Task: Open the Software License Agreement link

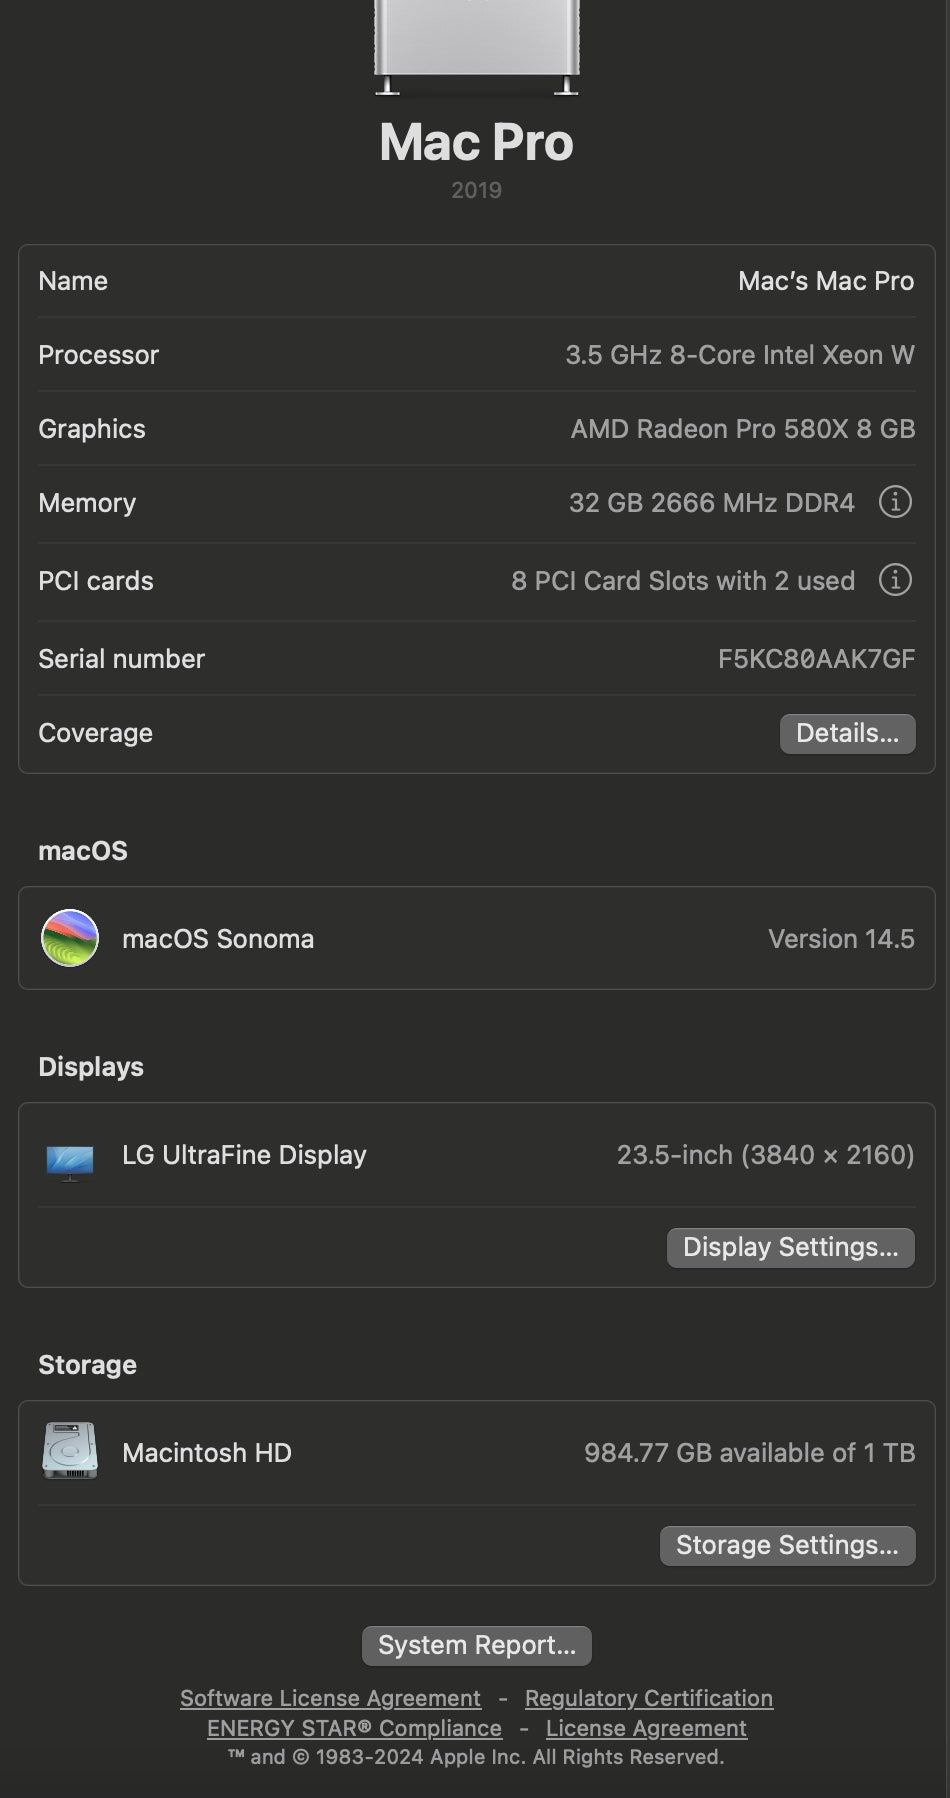Action: pyautogui.click(x=330, y=1698)
